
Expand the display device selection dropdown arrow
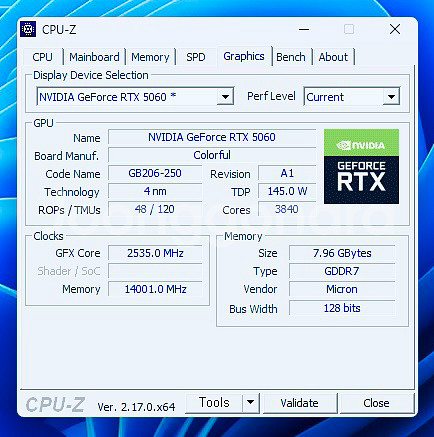[225, 97]
